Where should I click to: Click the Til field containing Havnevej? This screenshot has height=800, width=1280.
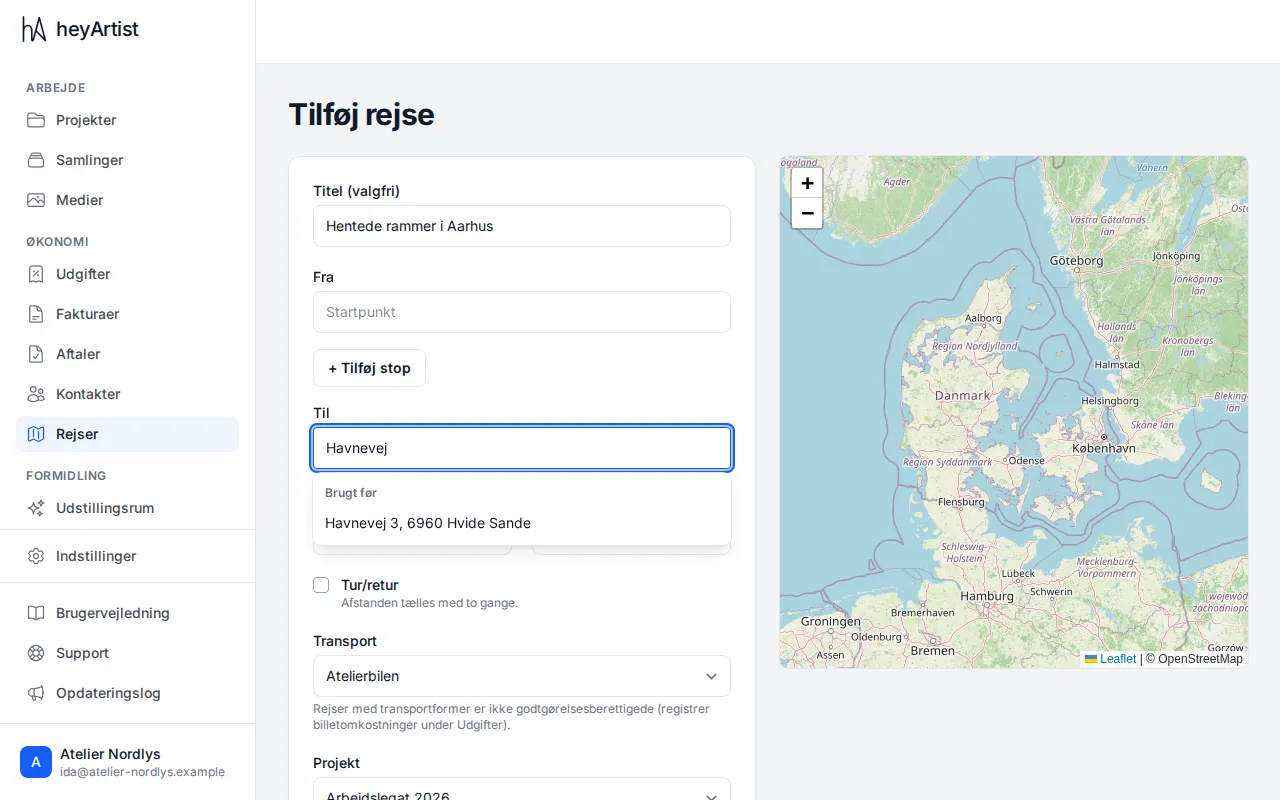[522, 448]
